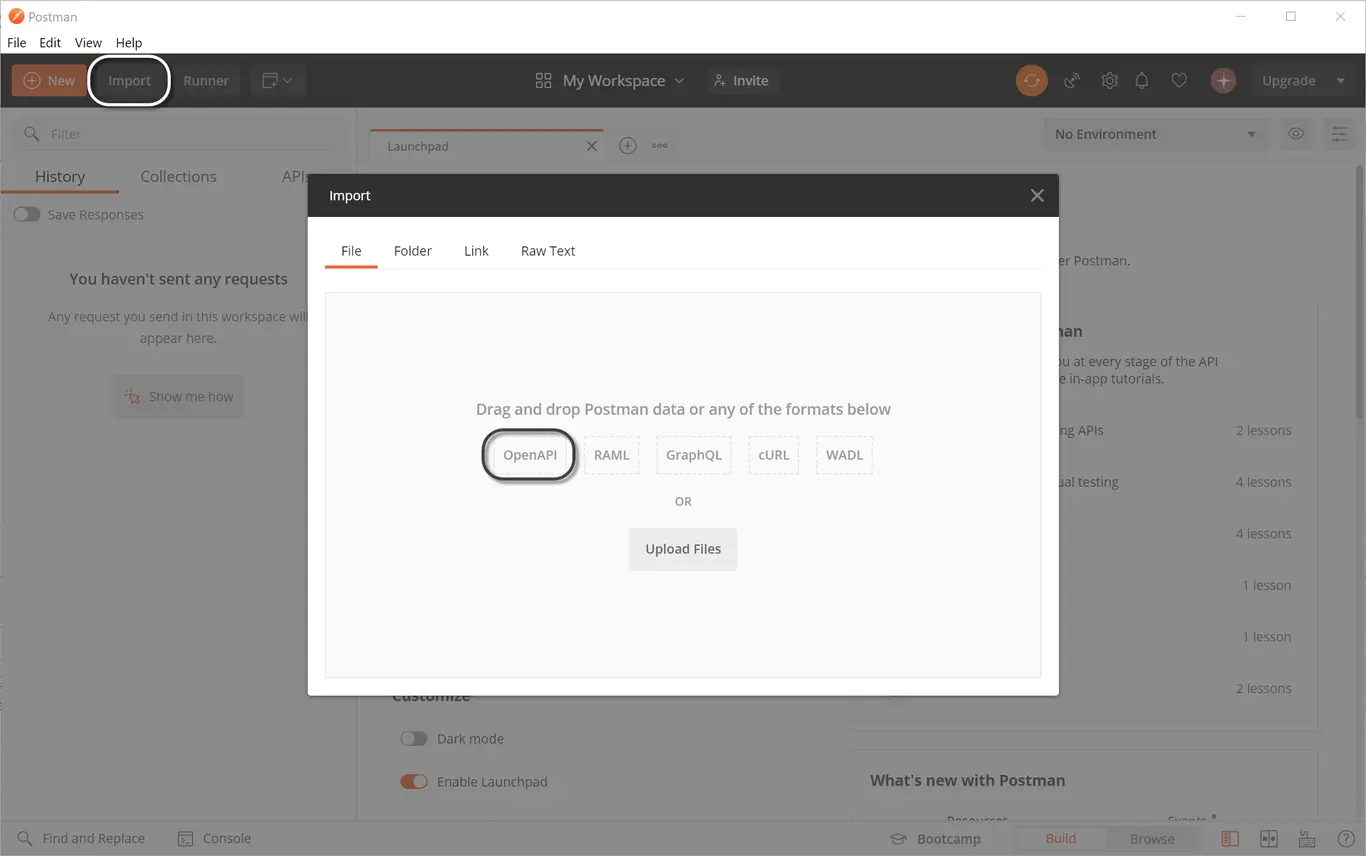The width and height of the screenshot is (1366, 856).
Task: Close the Launchpad tab
Action: point(592,146)
